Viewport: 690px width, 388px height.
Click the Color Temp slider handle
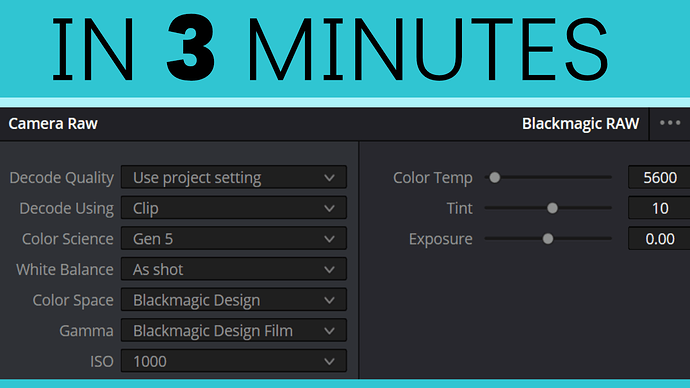click(495, 177)
